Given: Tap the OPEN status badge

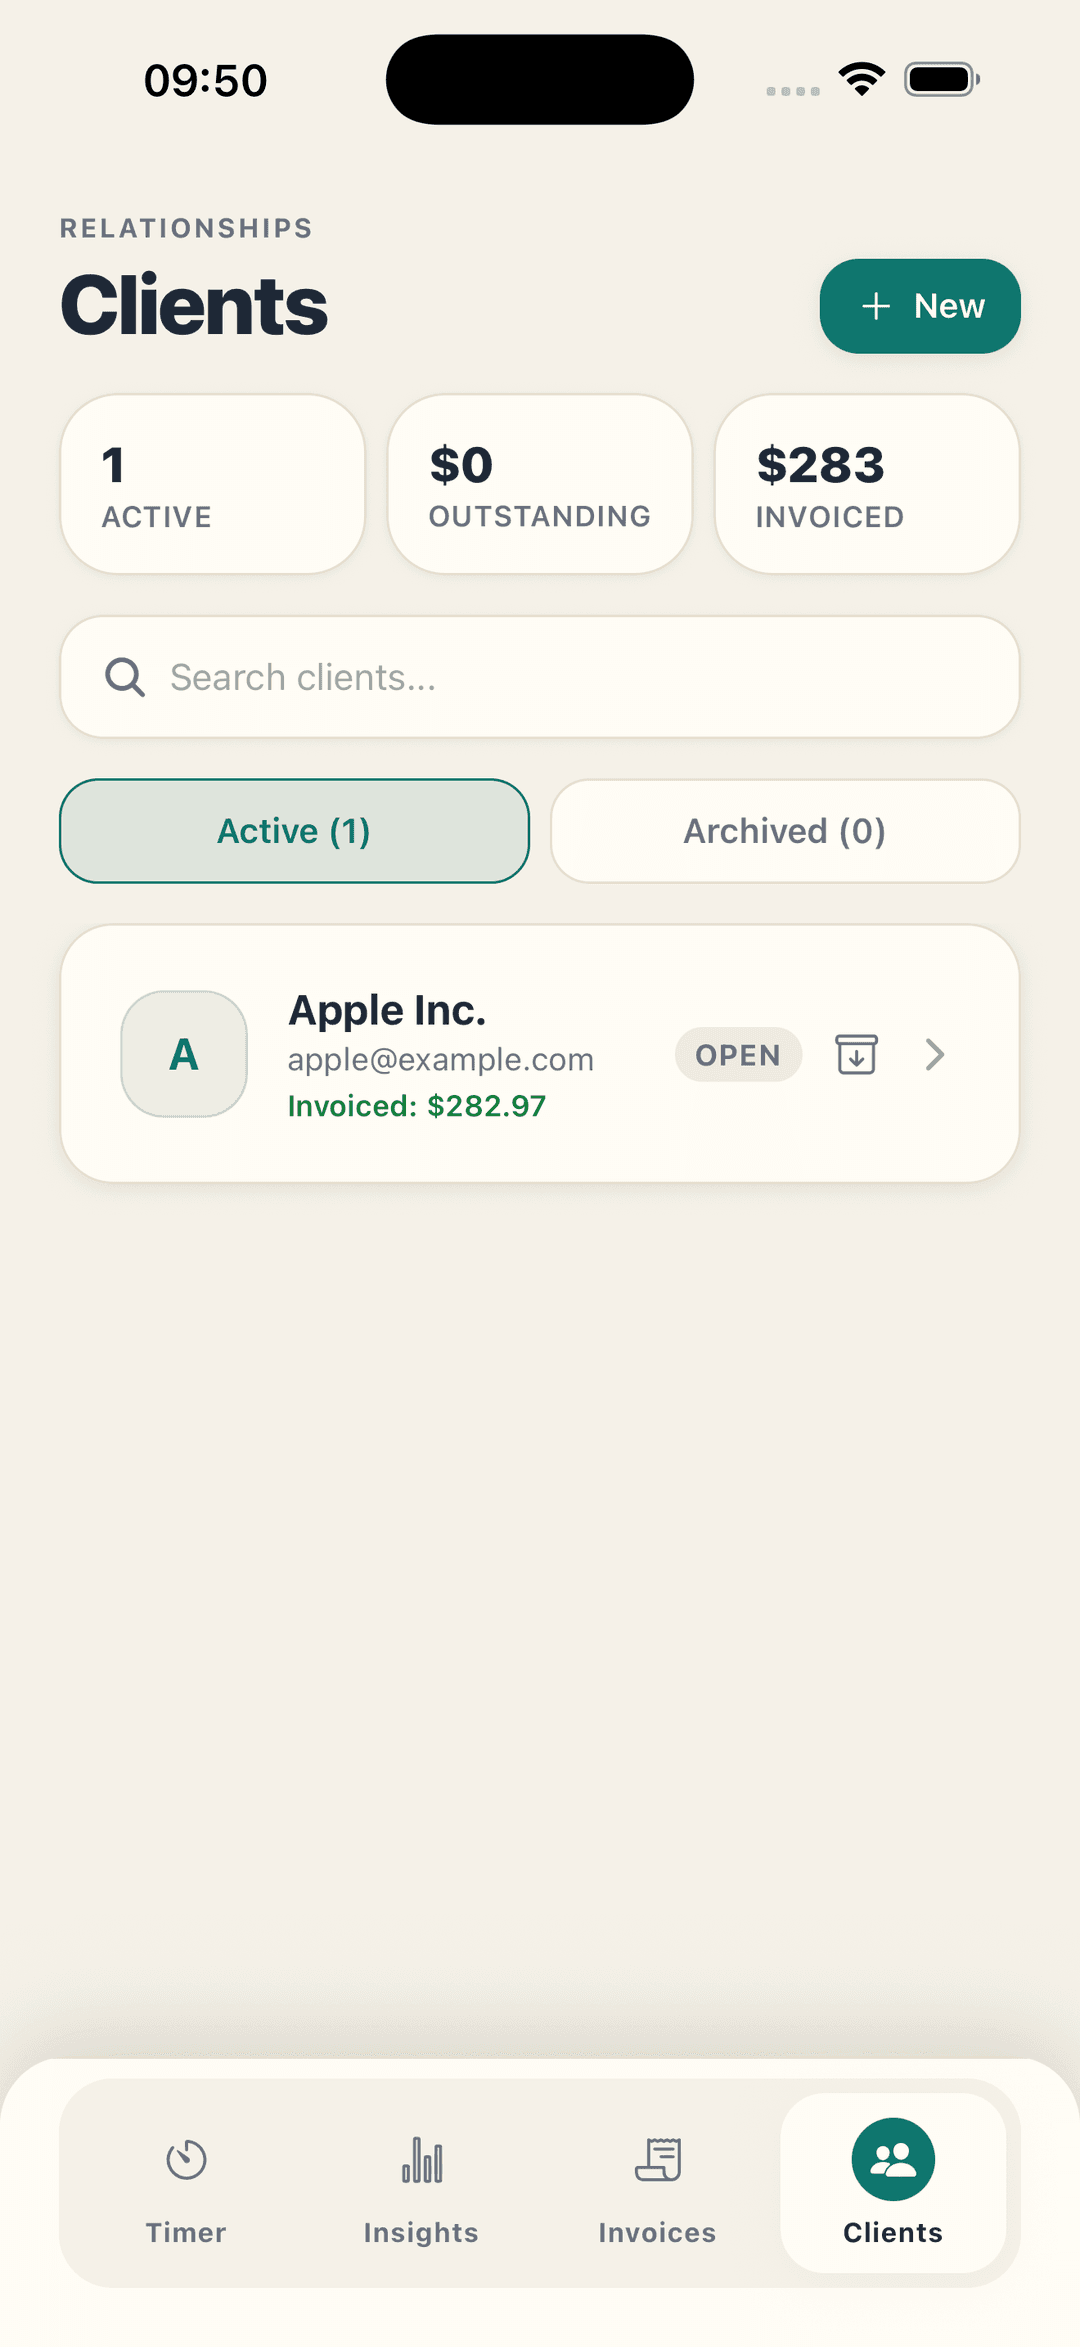Looking at the screenshot, I should (738, 1054).
